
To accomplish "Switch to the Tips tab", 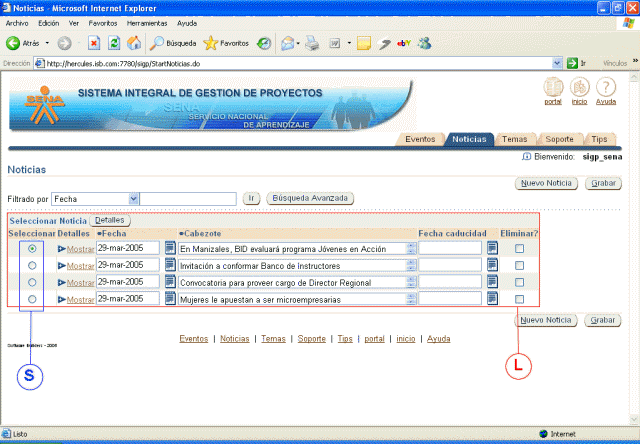I will [599, 139].
